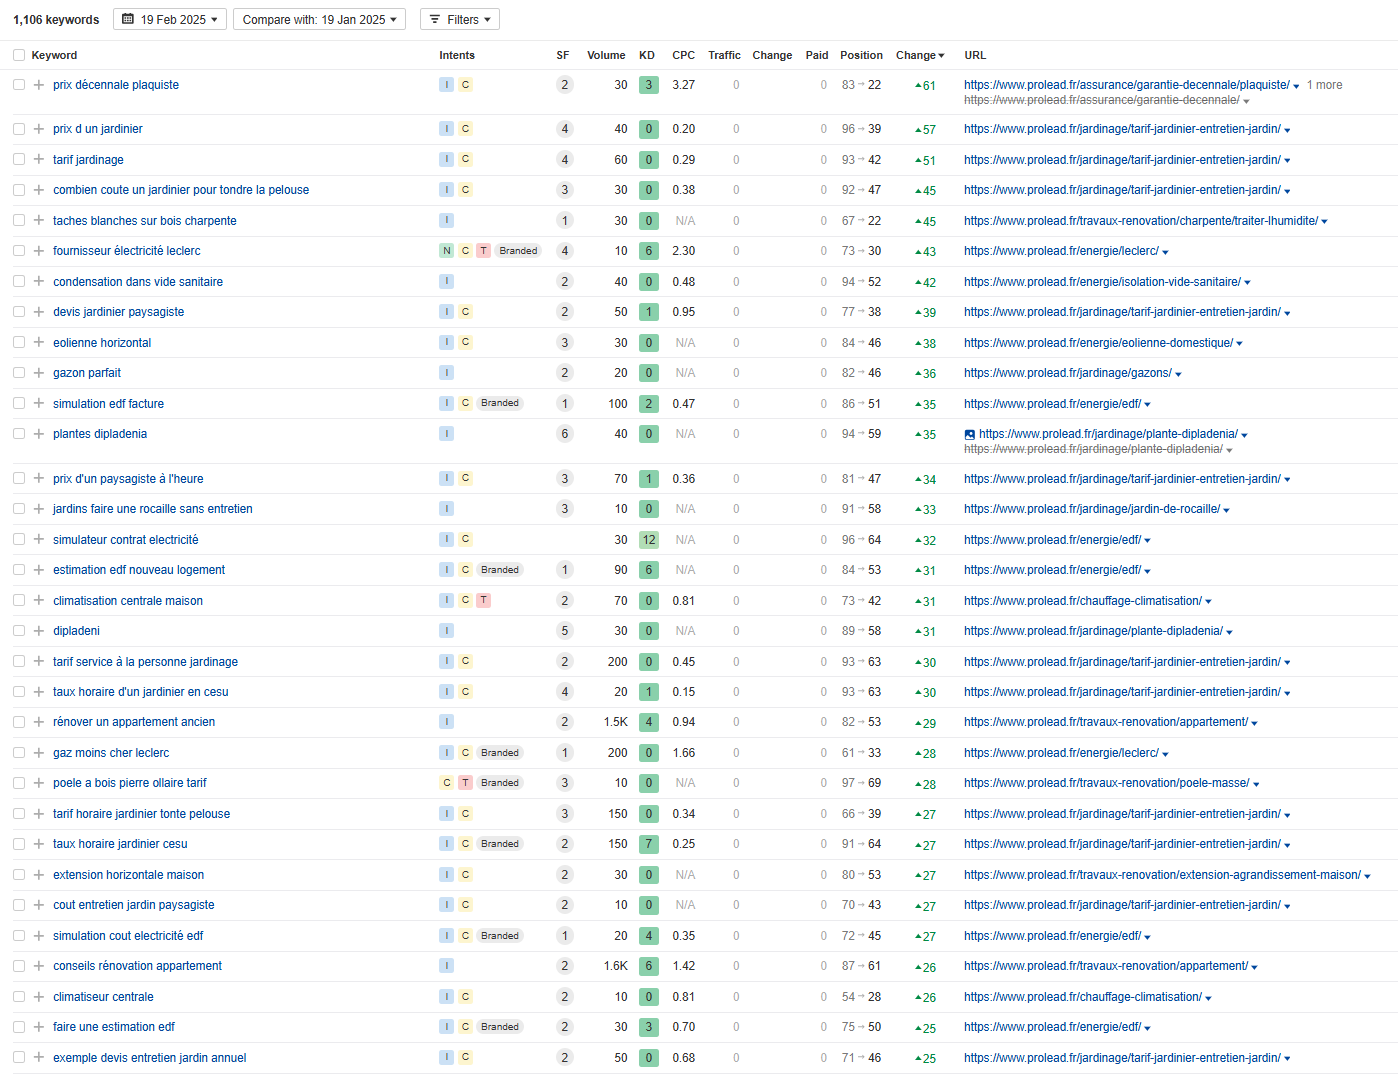Image resolution: width=1398 pixels, height=1078 pixels.
Task: Click plus icon beside 'gazon parfait'
Action: 39,373
